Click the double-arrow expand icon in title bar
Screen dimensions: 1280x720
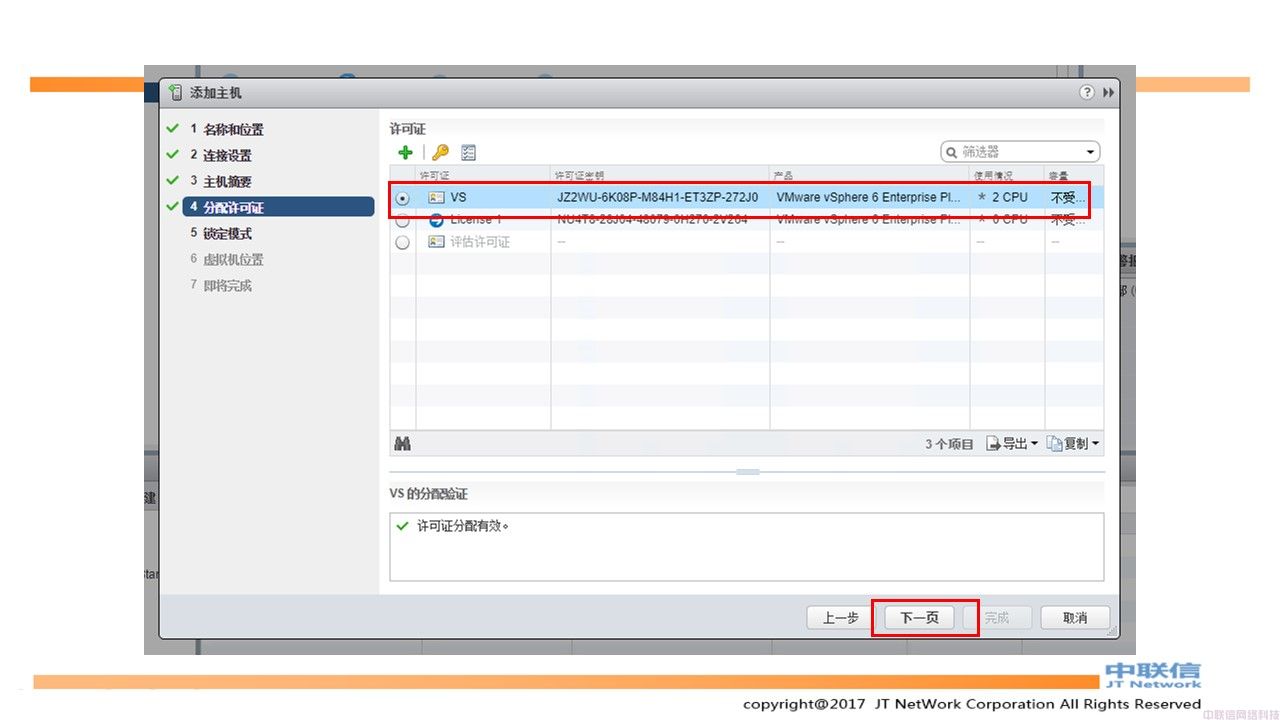click(1109, 92)
